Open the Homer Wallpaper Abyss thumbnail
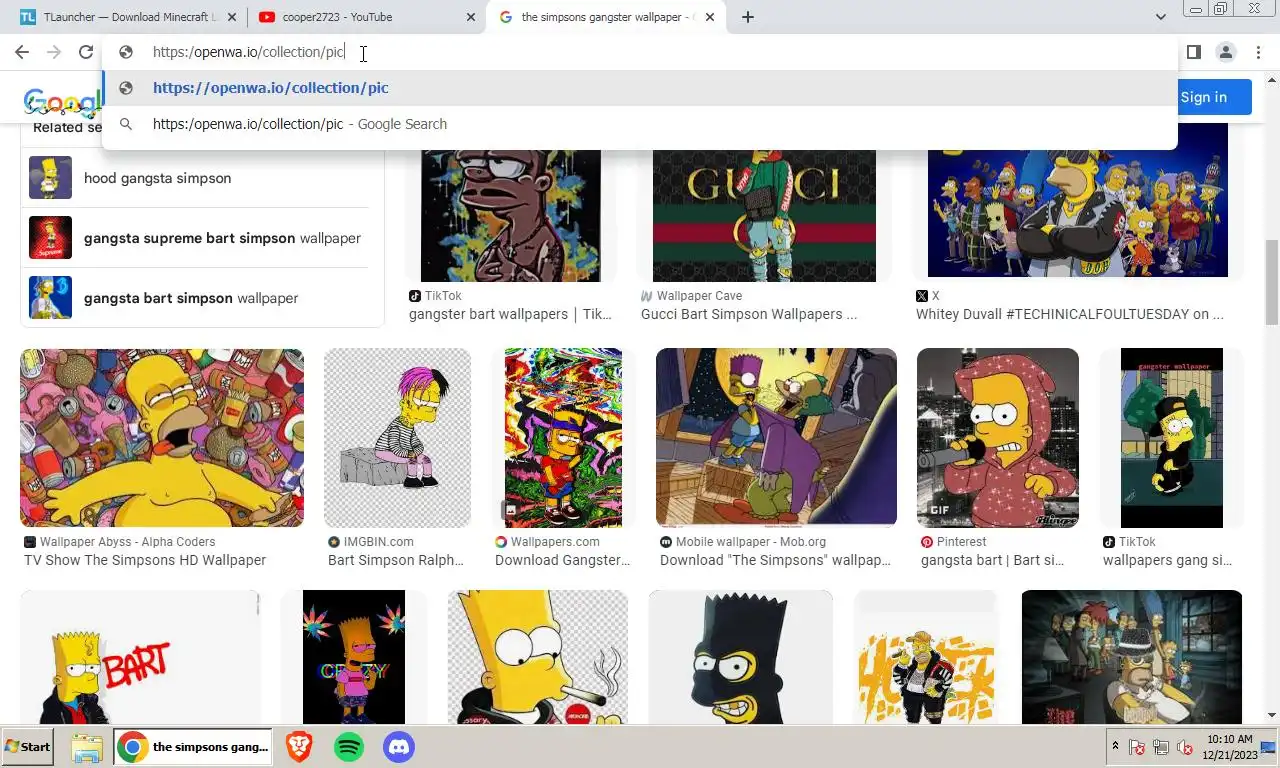Image resolution: width=1280 pixels, height=768 pixels. pos(162,438)
